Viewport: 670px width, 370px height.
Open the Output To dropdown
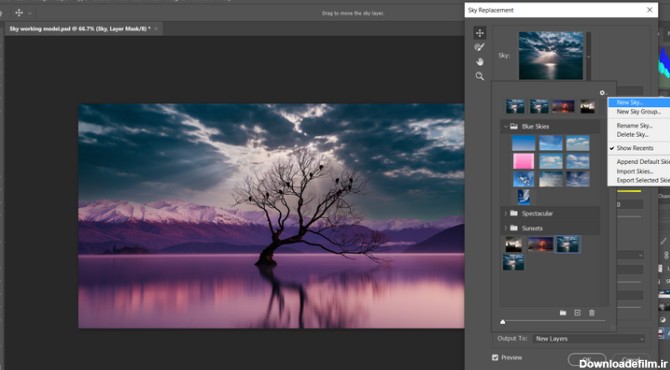(588, 338)
